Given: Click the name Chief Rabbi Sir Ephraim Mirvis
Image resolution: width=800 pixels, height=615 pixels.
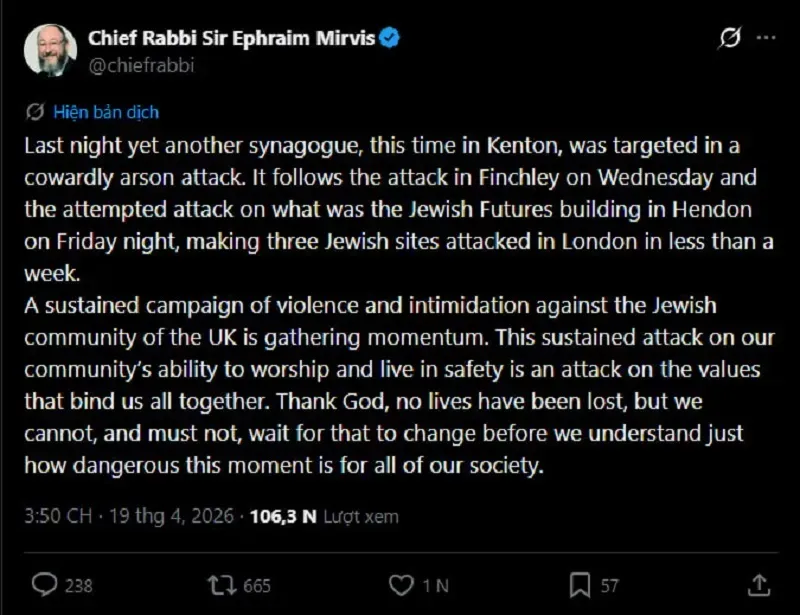Looking at the screenshot, I should (x=231, y=39).
